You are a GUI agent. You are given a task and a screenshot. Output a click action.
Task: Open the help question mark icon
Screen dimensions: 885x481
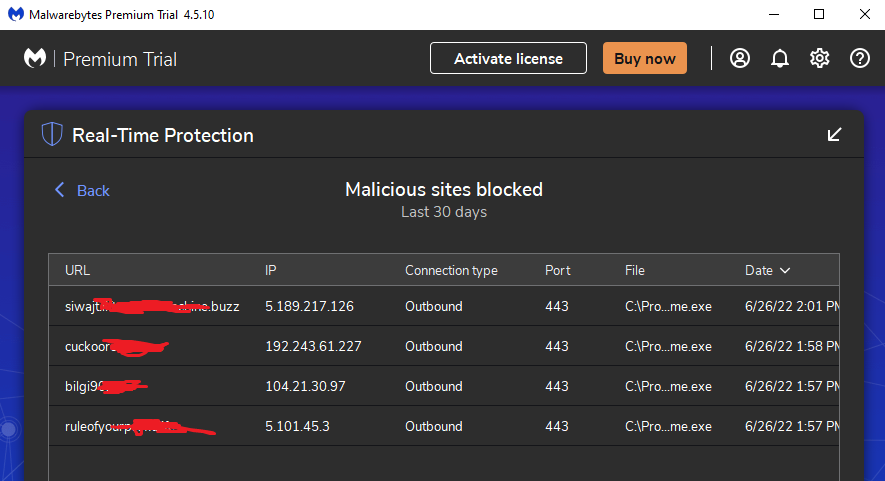[x=860, y=58]
